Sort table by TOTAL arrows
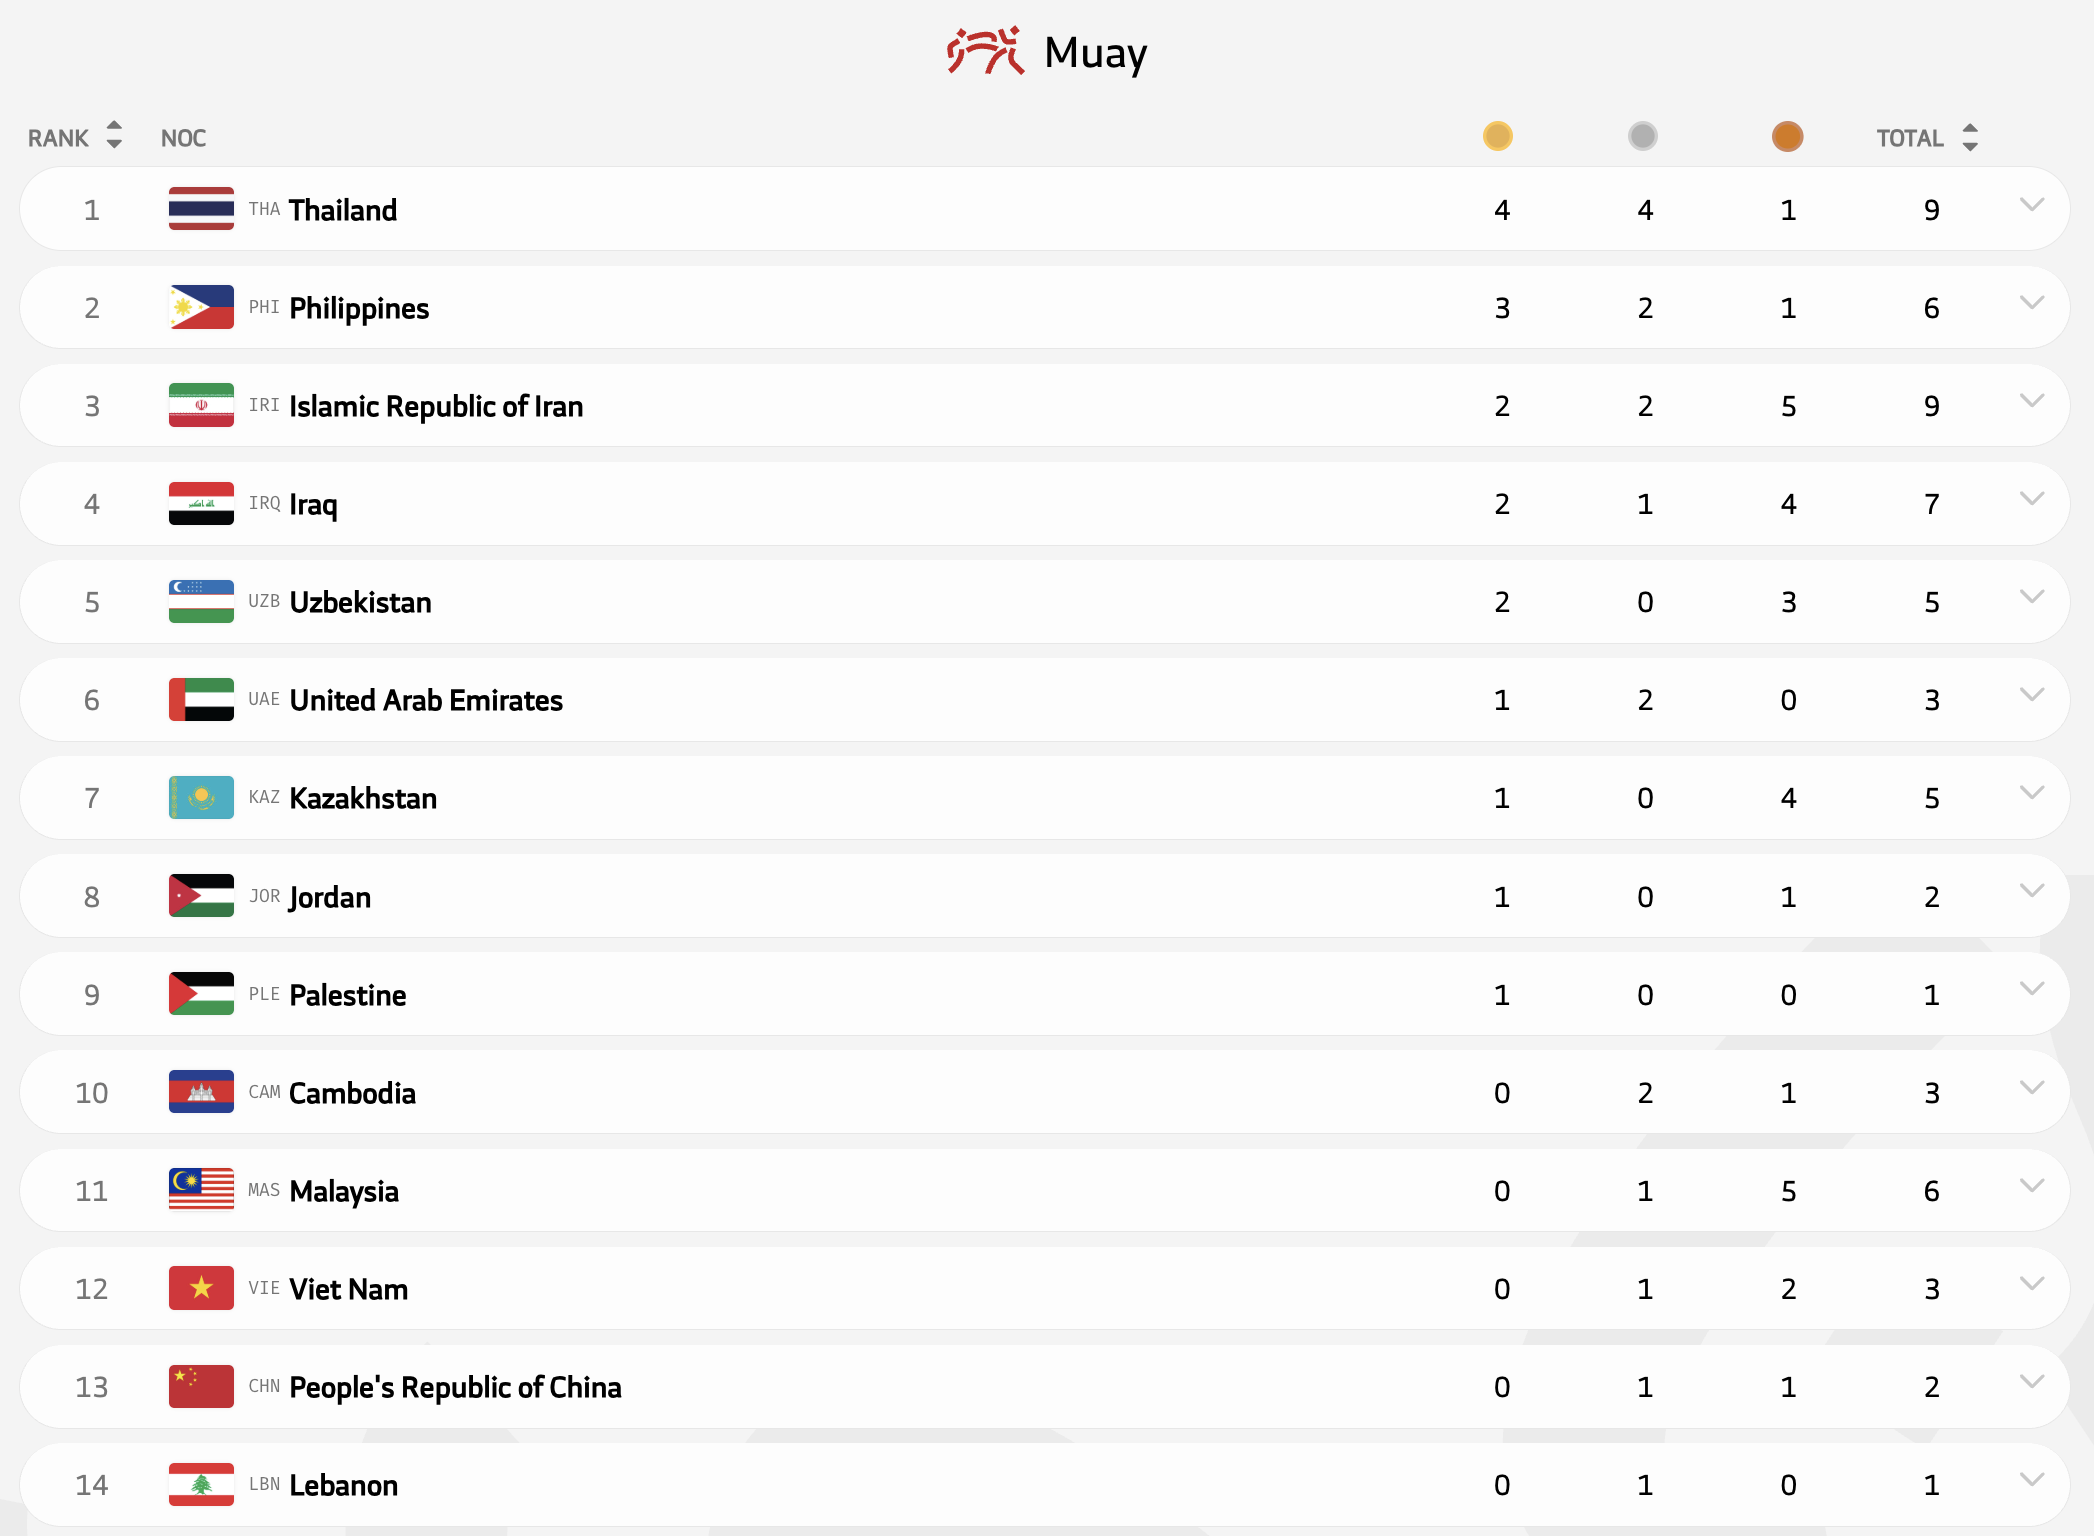 (1969, 137)
